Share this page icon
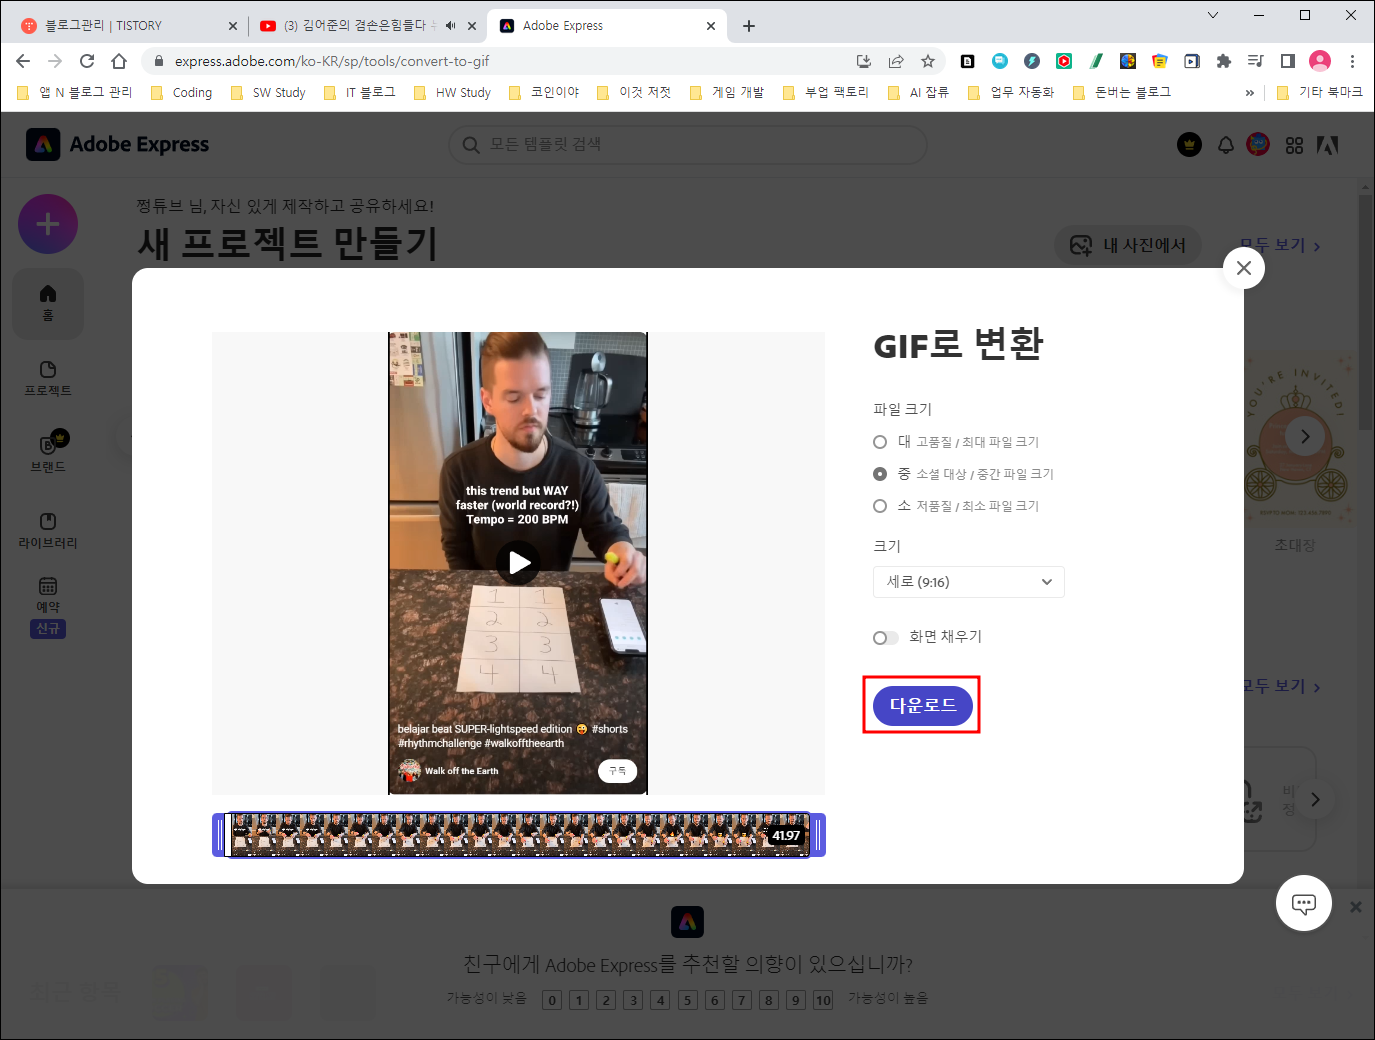 pyautogui.click(x=896, y=61)
